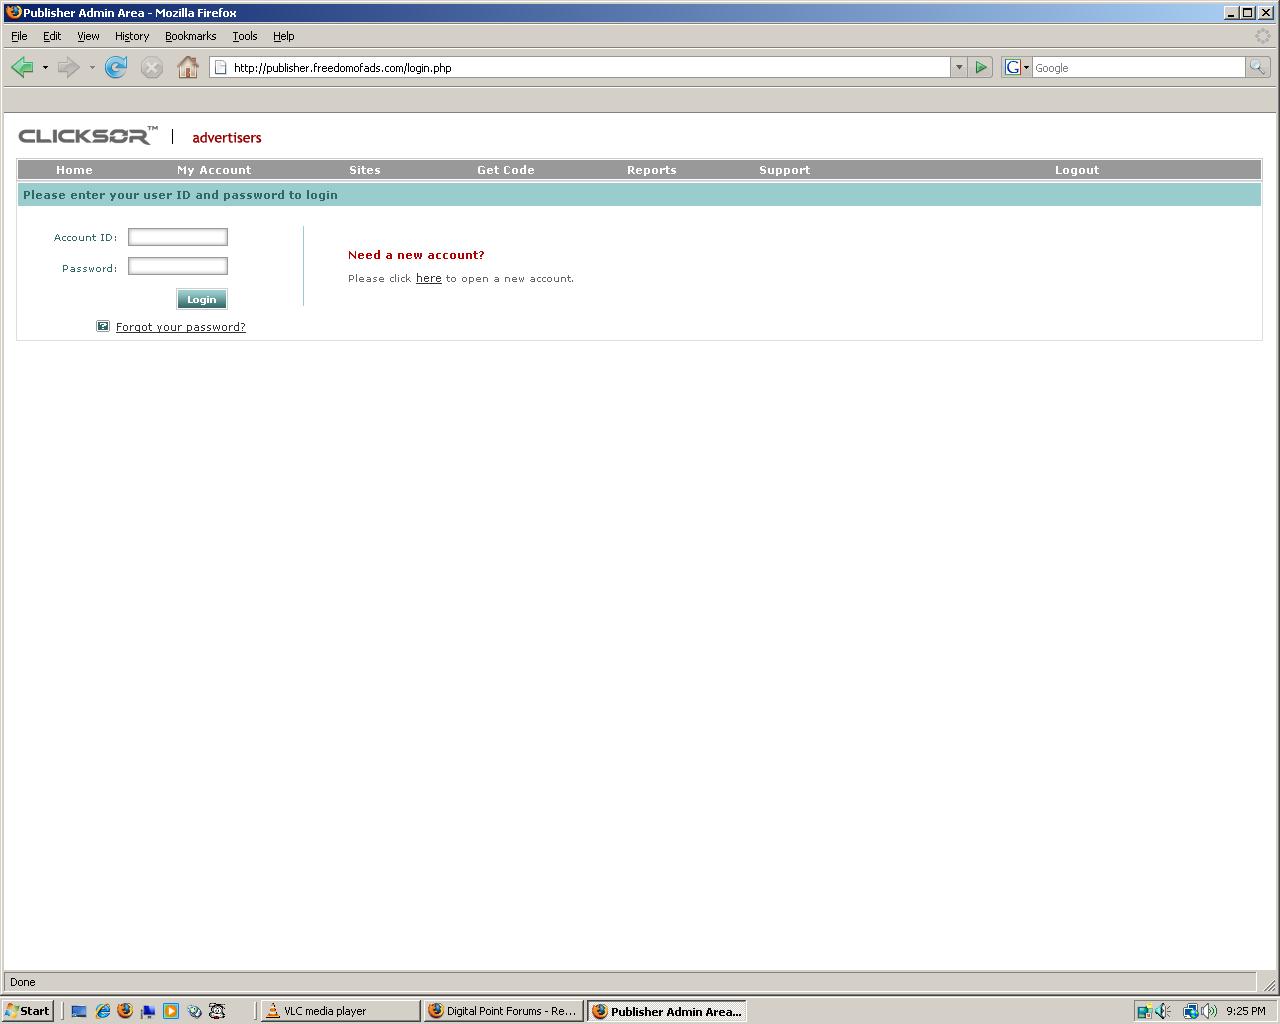
Task: Click the 'Done' status bar text
Action: click(x=22, y=982)
